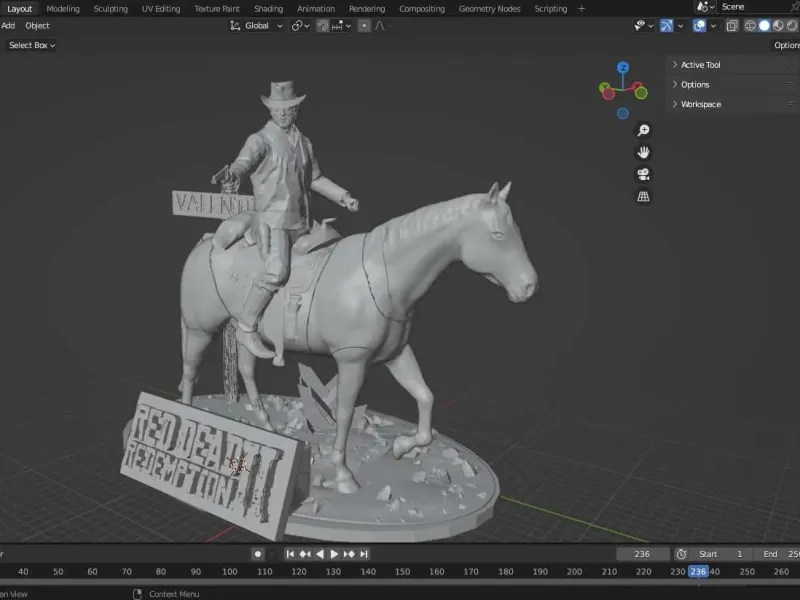
Task: Click the transform pivot point link icon
Action: pos(297,26)
